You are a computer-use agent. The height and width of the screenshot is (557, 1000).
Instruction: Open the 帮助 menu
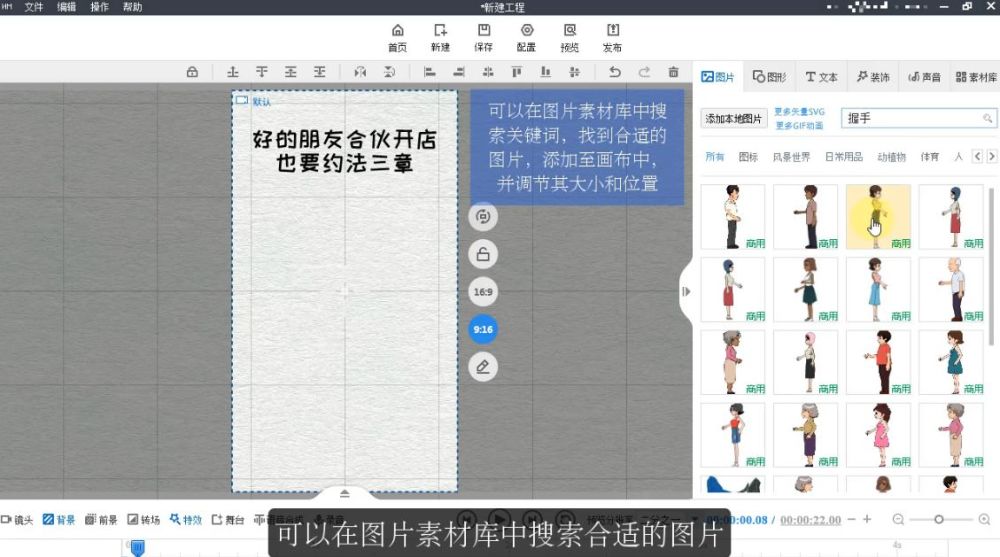tap(133, 7)
